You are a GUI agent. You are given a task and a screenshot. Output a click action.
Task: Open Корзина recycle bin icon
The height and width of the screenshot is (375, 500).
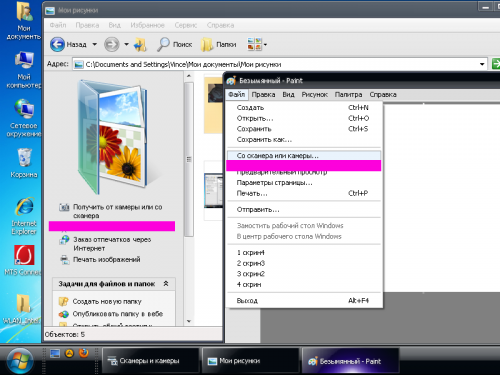pyautogui.click(x=24, y=163)
